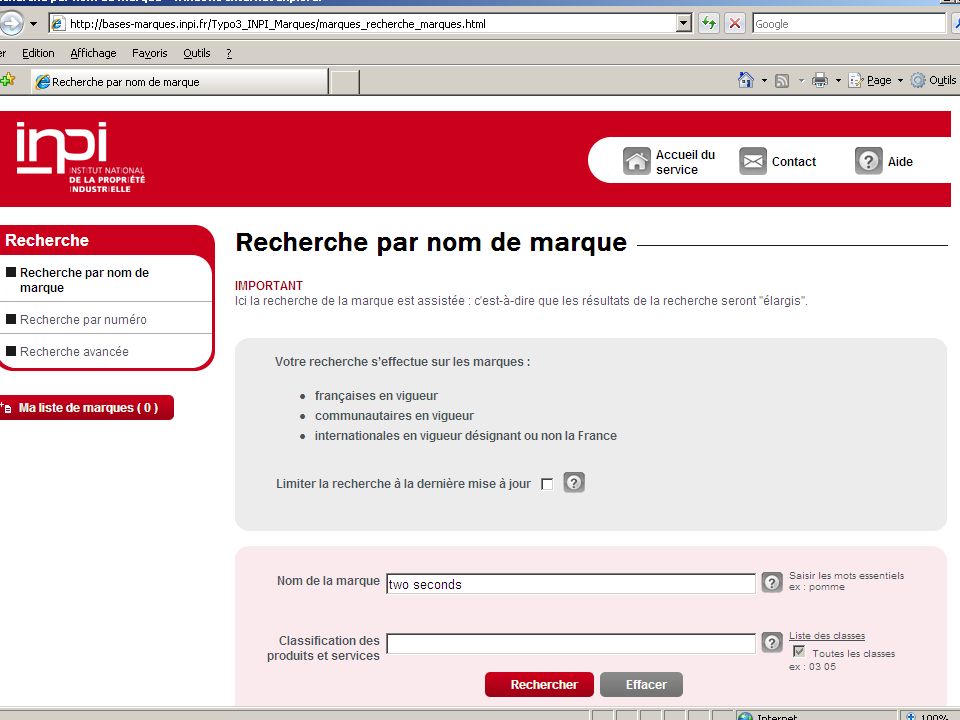Click the Print toolbar icon
Screen dimensions: 960x720
[x=819, y=80]
